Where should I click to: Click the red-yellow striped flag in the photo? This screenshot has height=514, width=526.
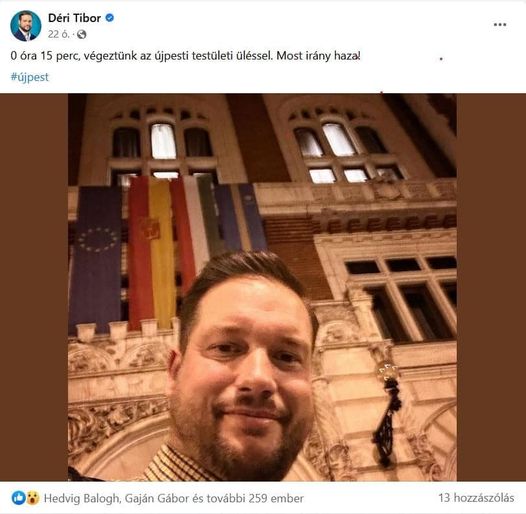pos(153,252)
